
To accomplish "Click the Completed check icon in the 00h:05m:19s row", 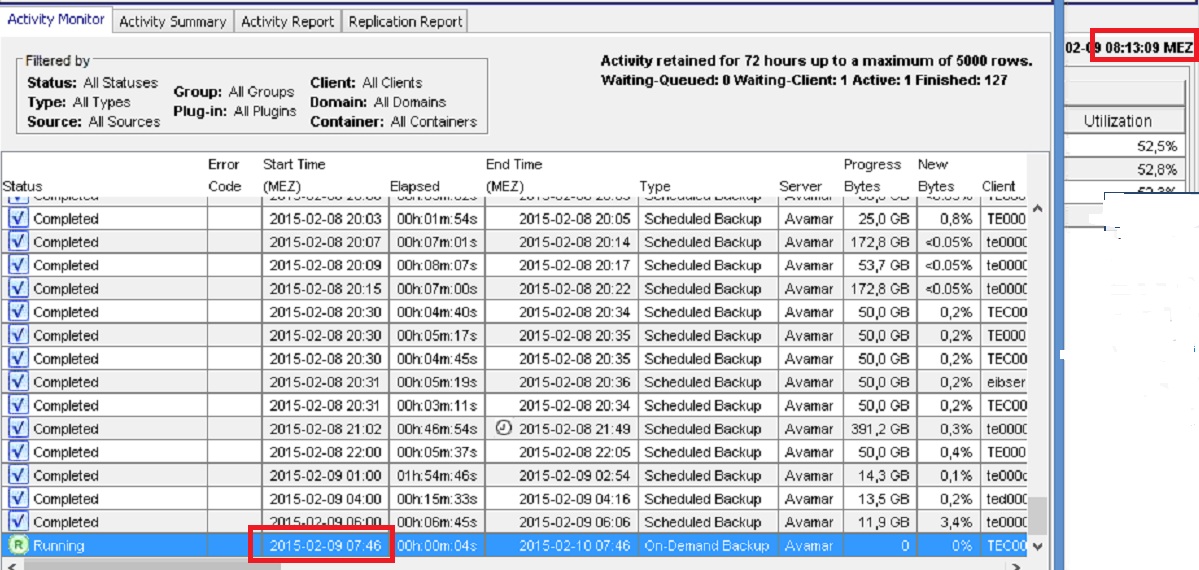I will click(18, 382).
